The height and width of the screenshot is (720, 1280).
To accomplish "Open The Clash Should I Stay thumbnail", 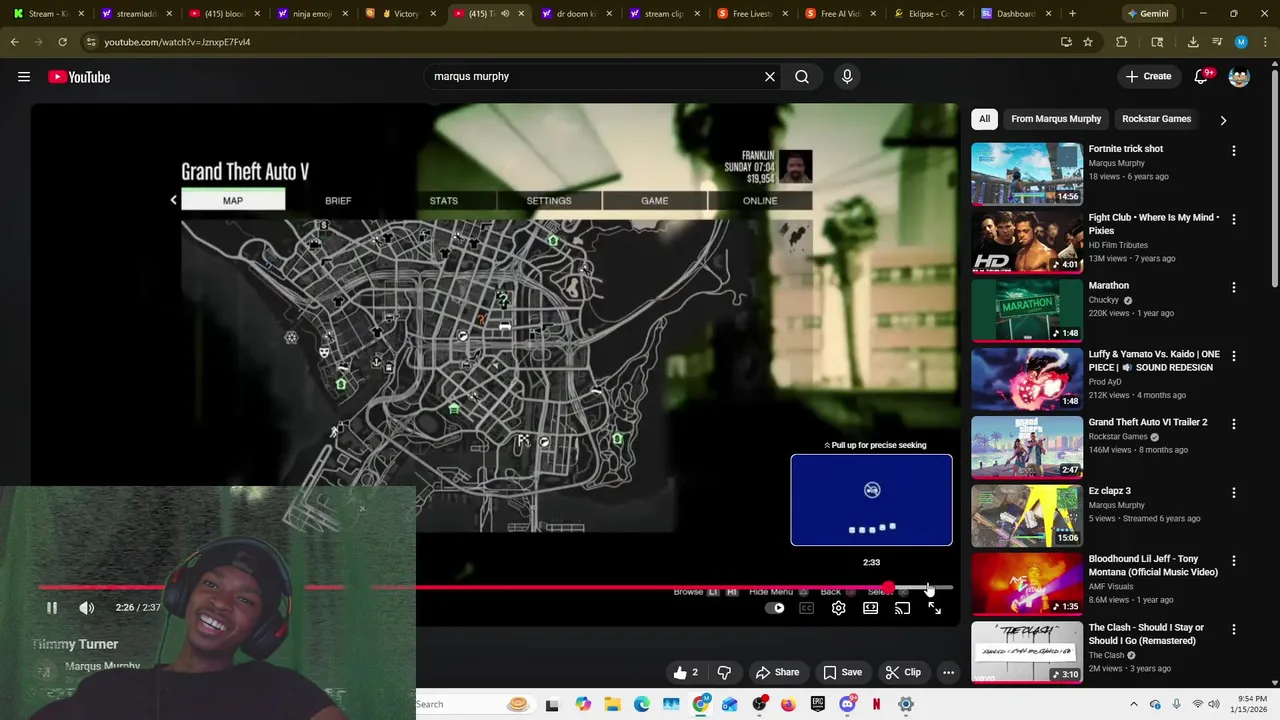I will [x=1027, y=651].
